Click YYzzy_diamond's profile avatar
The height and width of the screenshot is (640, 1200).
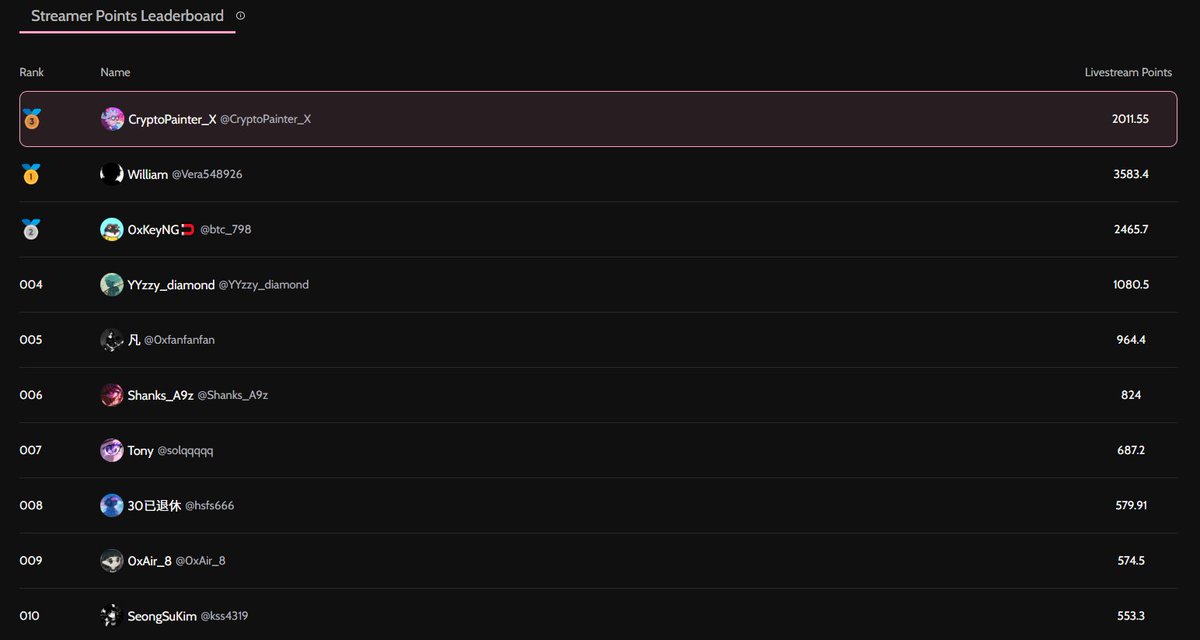112,285
